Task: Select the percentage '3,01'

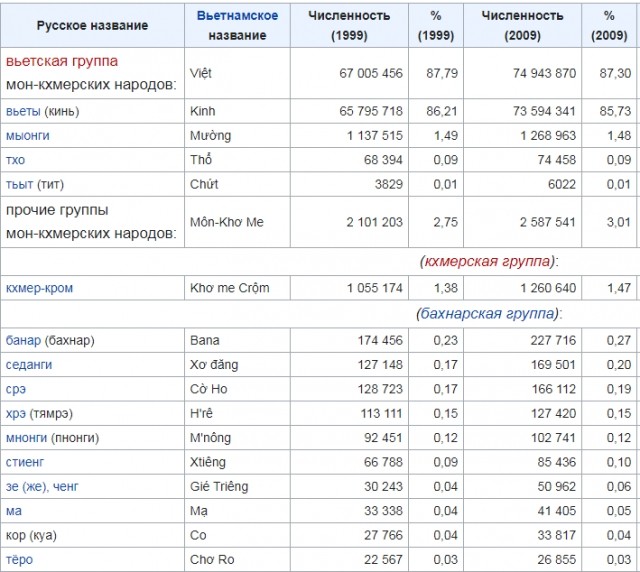Action: pyautogui.click(x=618, y=222)
